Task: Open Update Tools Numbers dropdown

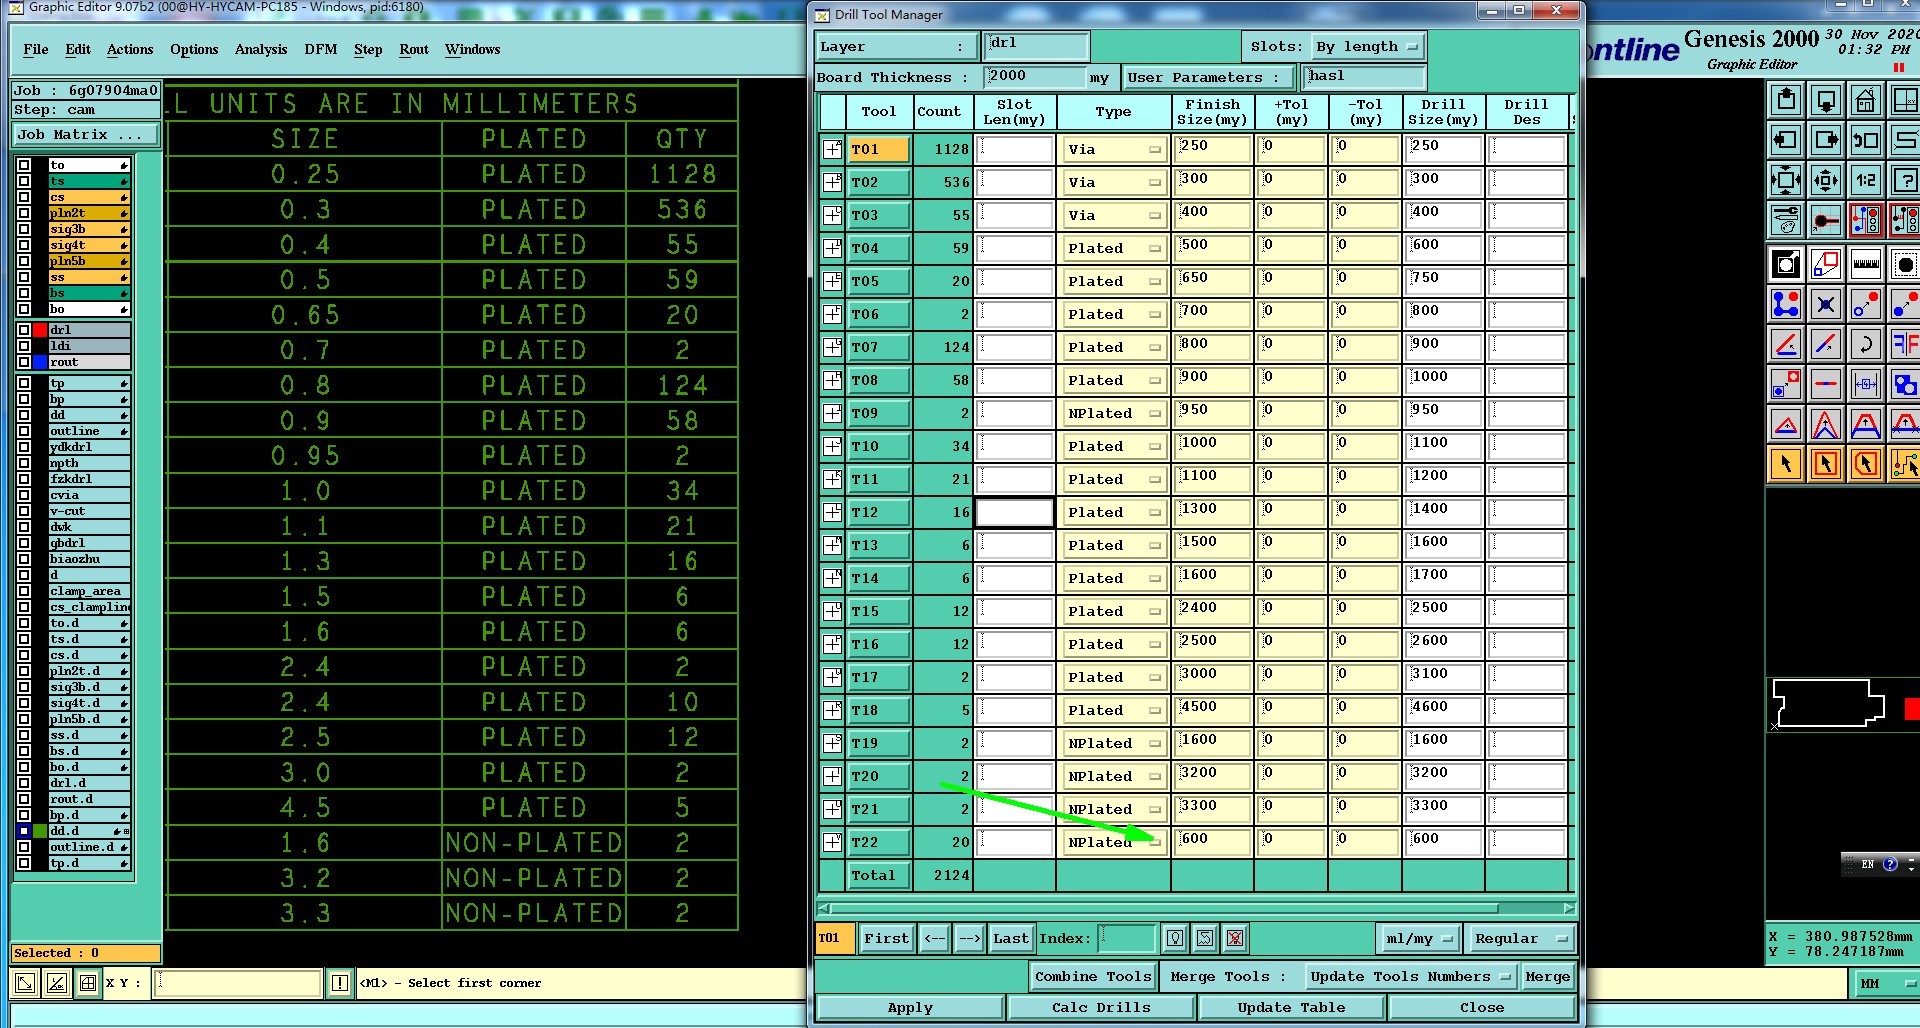Action: pos(1410,976)
